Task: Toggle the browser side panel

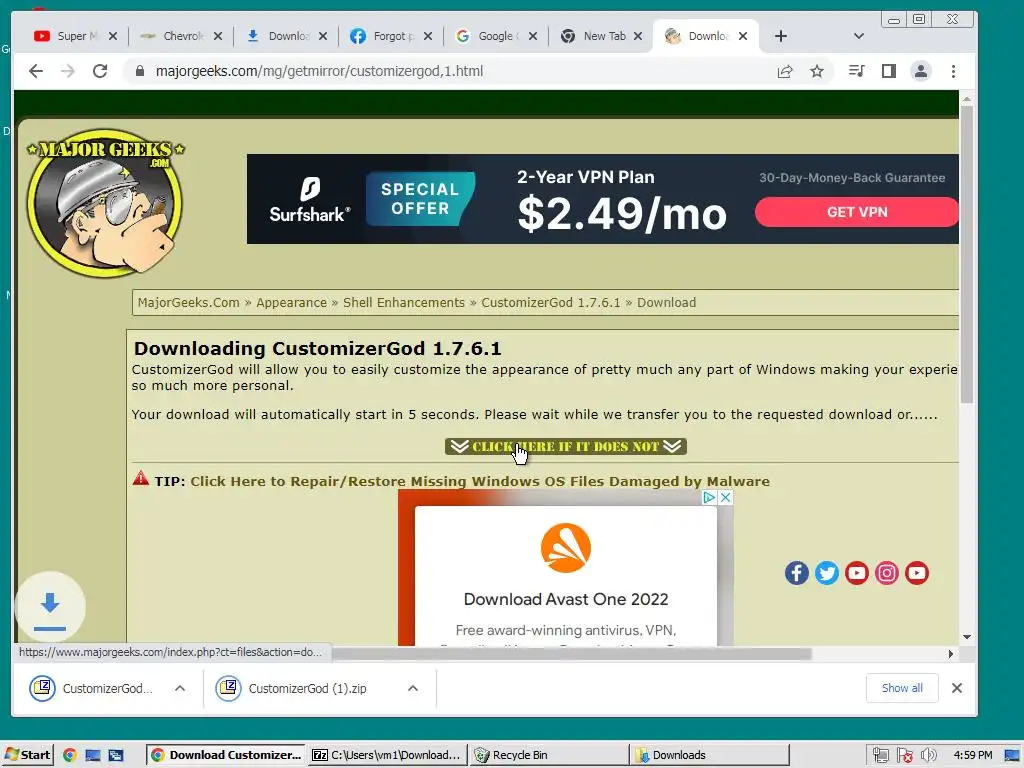Action: pos(889,71)
